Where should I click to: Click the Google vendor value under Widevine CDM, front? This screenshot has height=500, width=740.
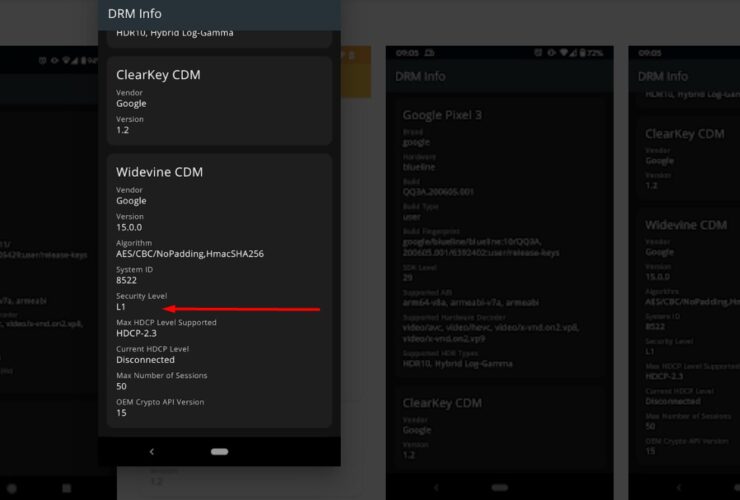(131, 201)
